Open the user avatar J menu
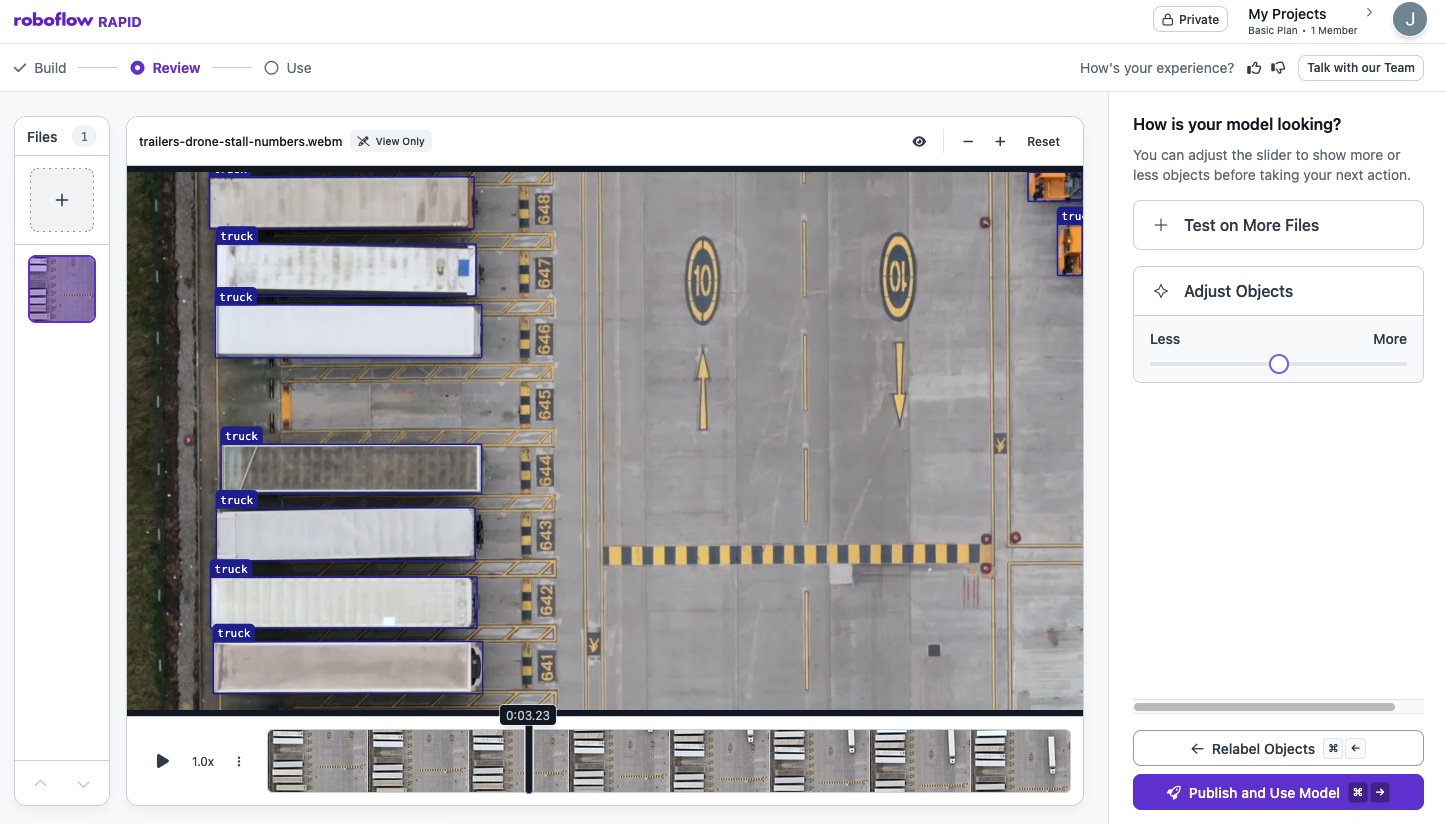The height and width of the screenshot is (824, 1446). (1410, 19)
